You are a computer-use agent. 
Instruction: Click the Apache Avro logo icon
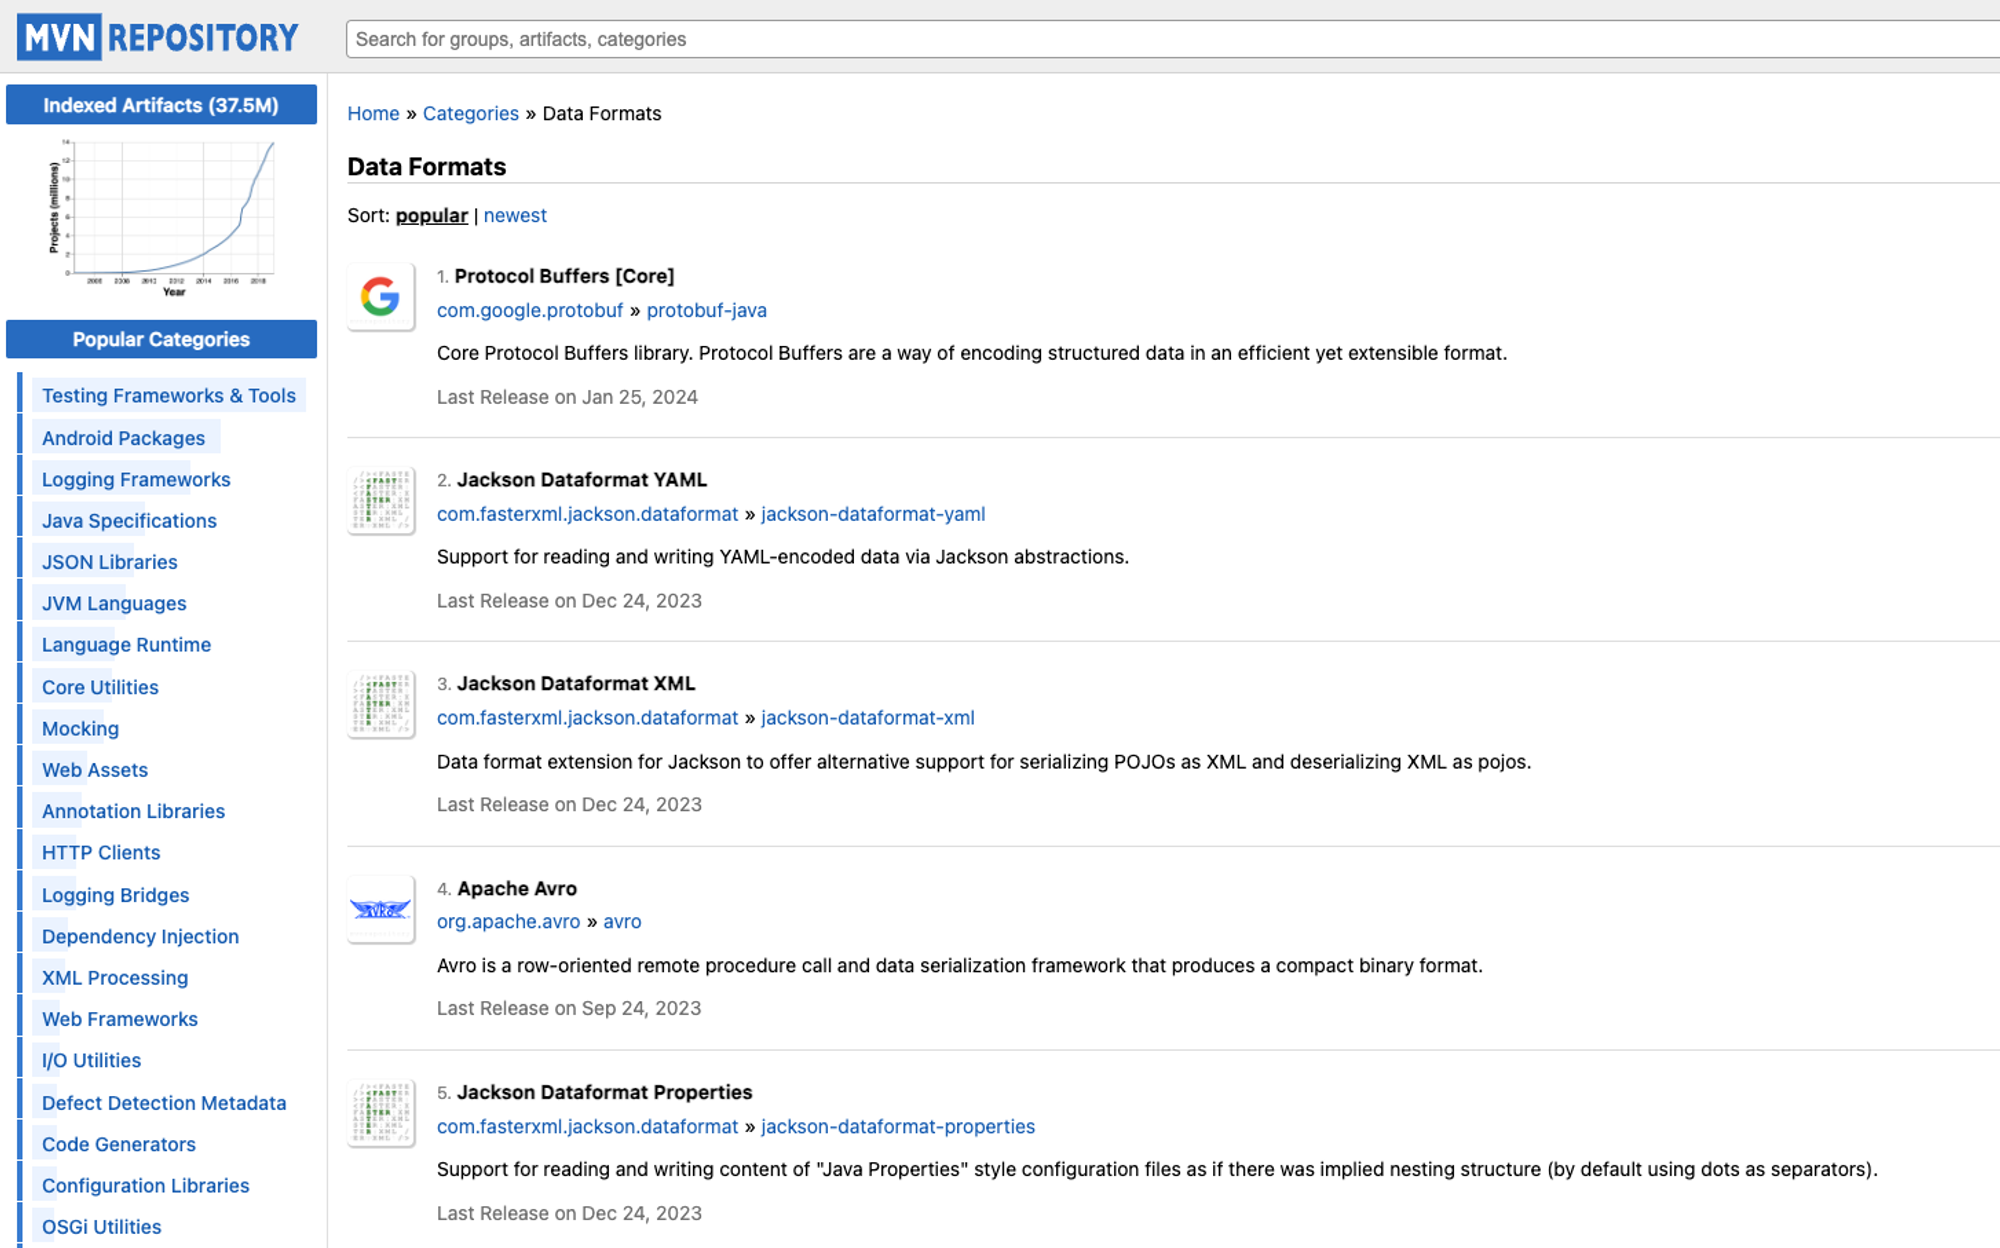(x=380, y=909)
